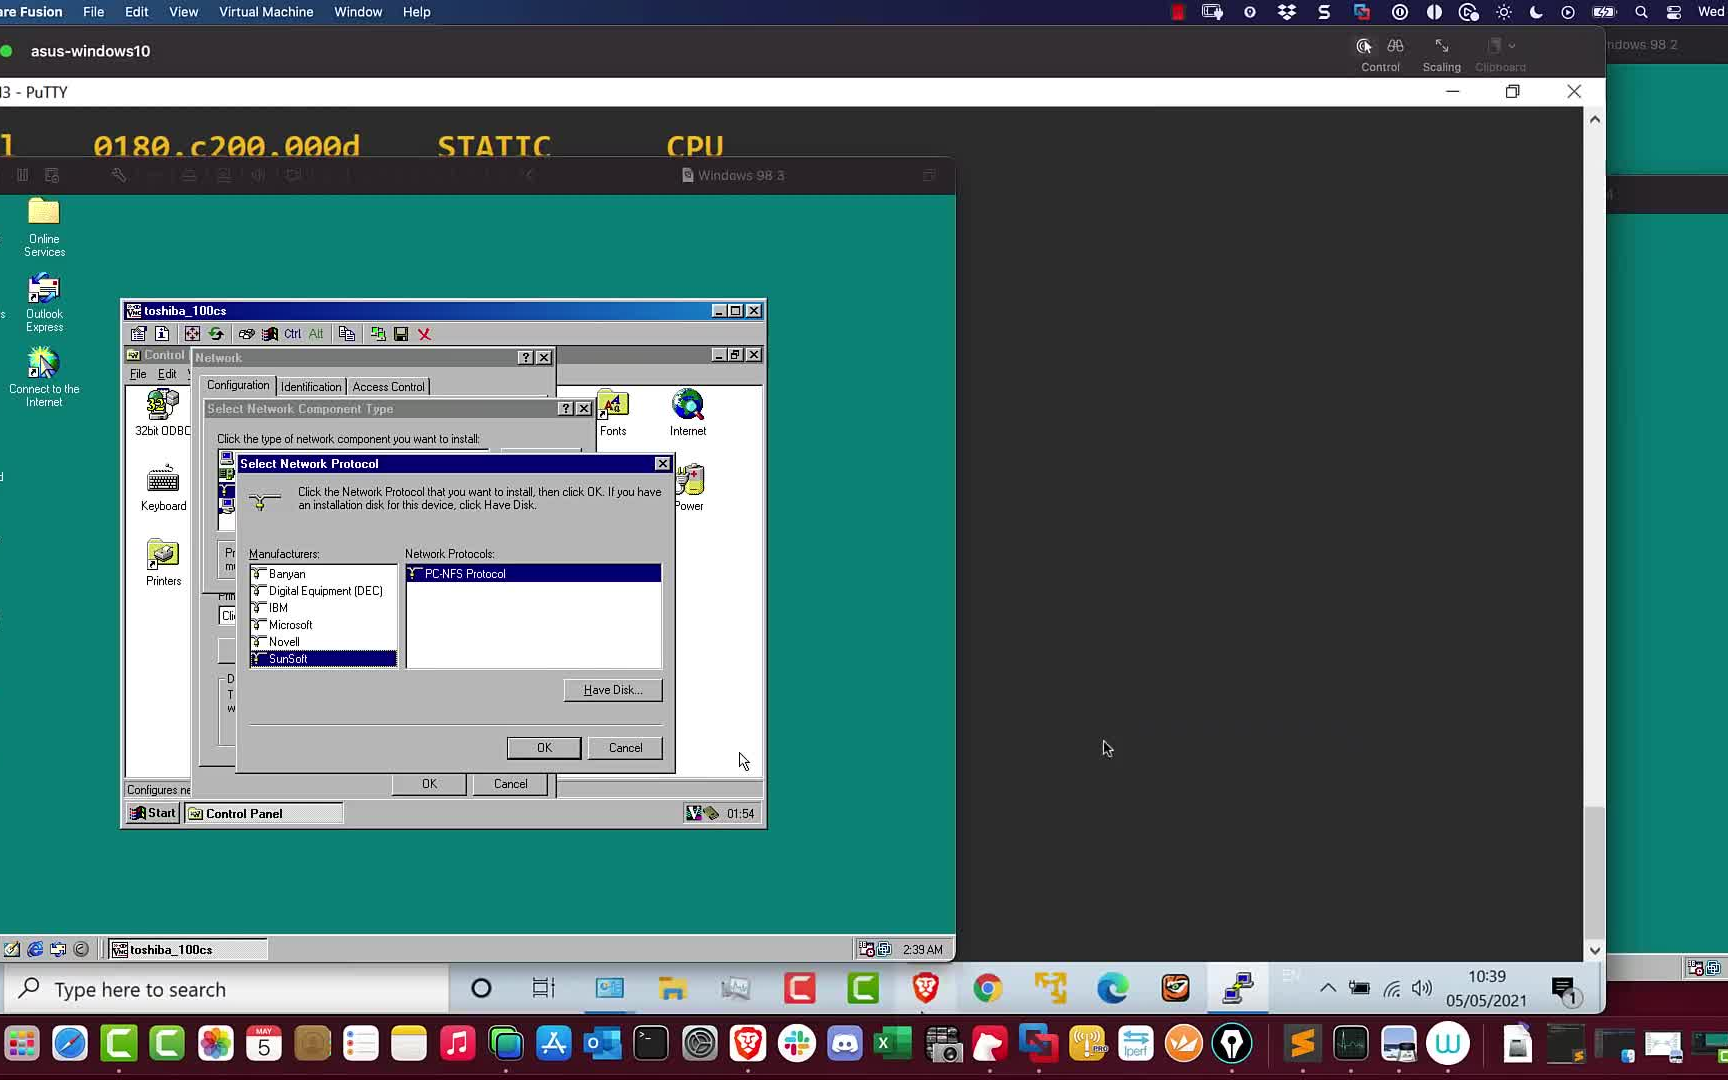Open File Explorer on Windows taskbar
Image resolution: width=1728 pixels, height=1080 pixels.
click(672, 989)
